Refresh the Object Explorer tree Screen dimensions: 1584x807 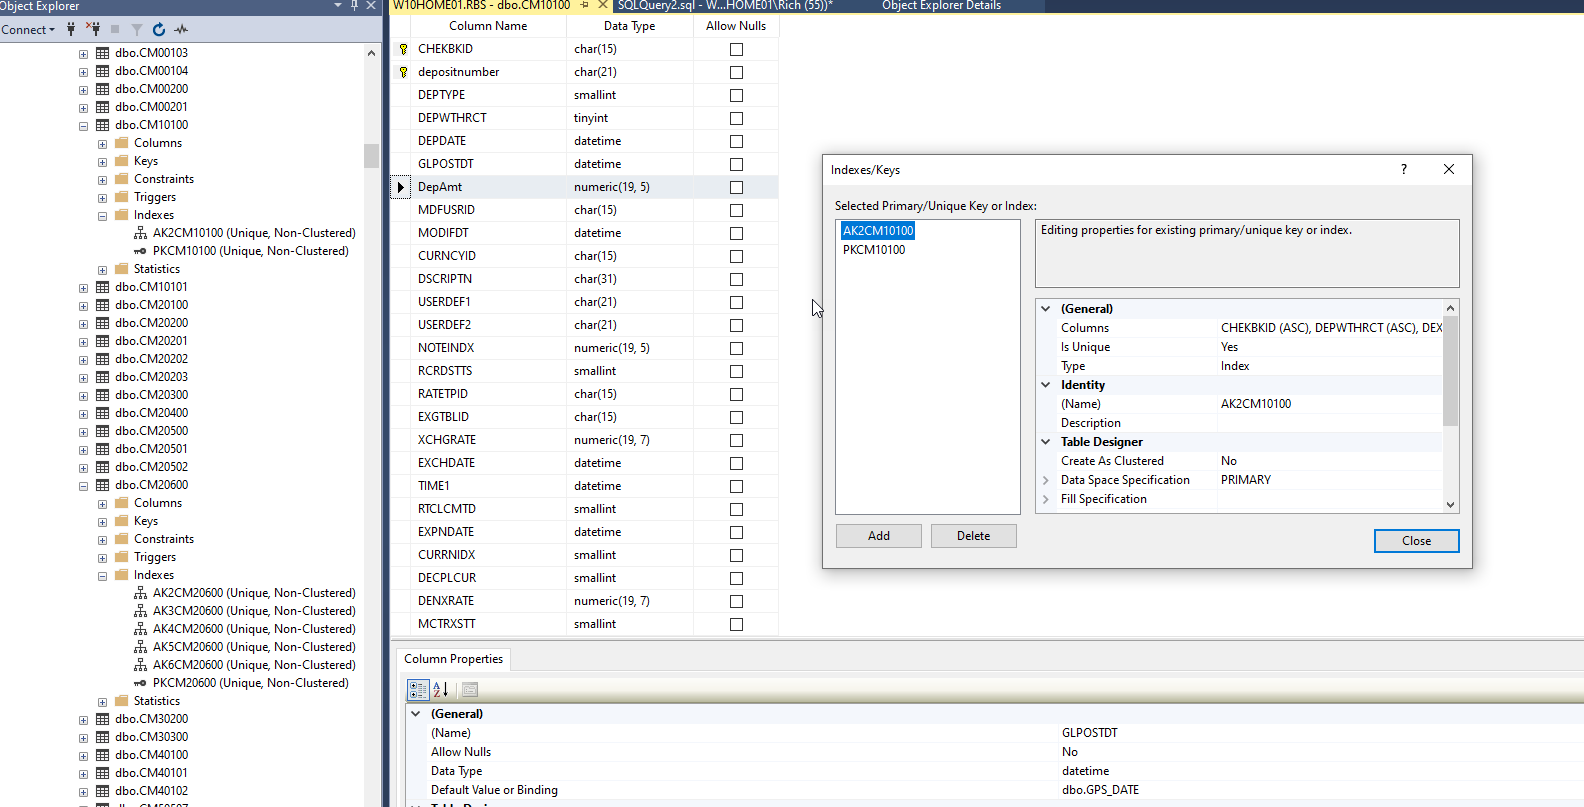[159, 29]
